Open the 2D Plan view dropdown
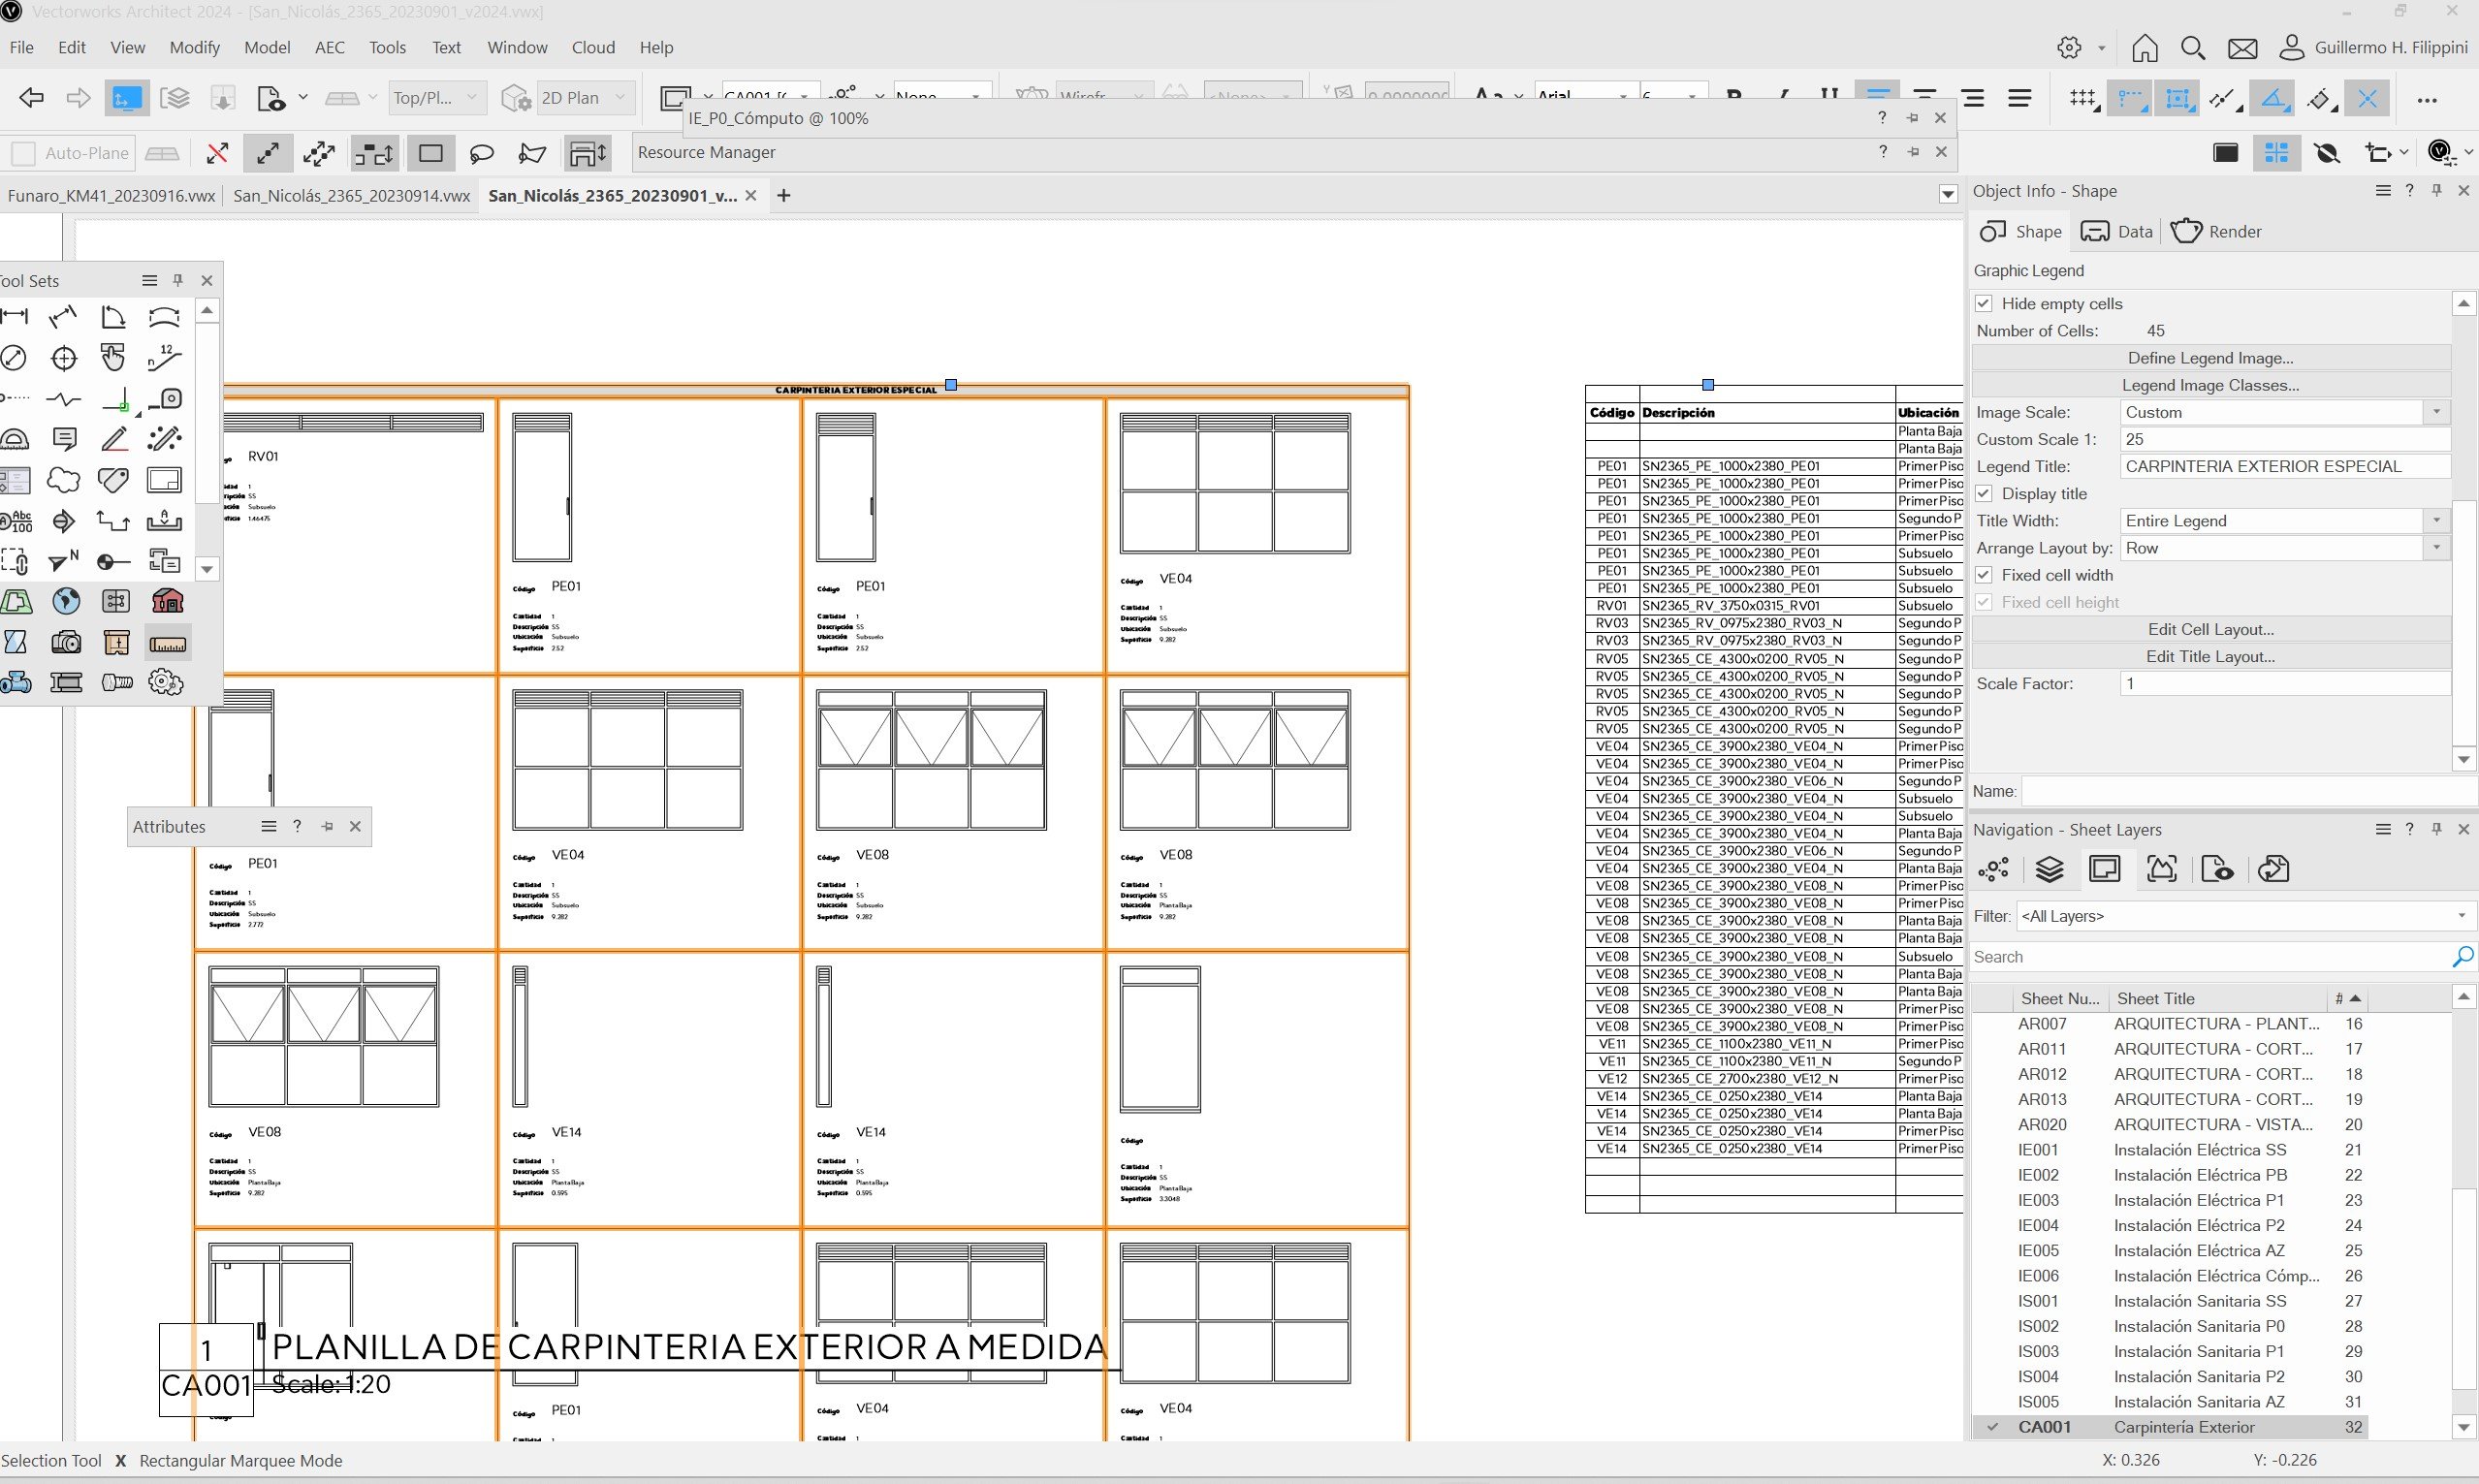The height and width of the screenshot is (1484, 2479). coord(621,97)
